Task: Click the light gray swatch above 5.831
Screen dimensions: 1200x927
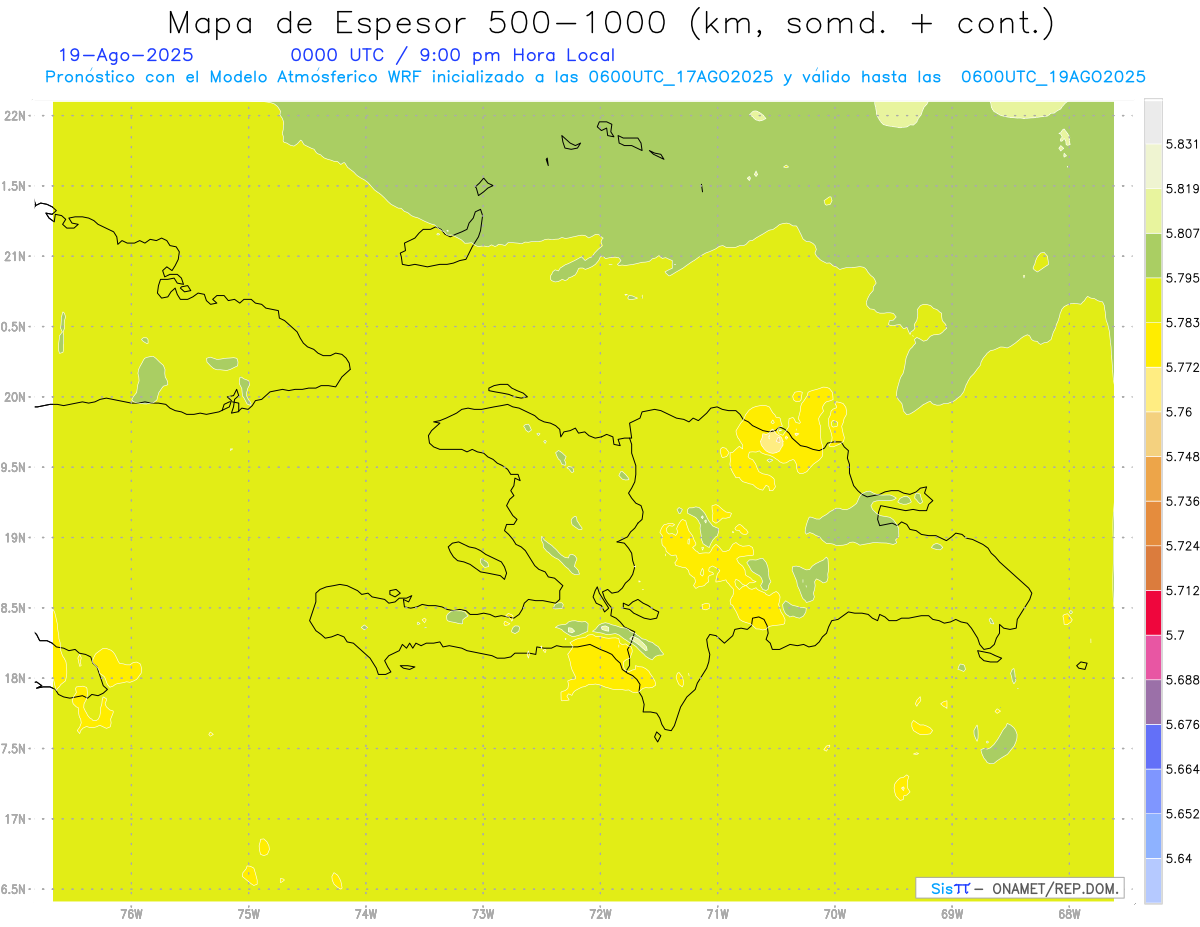Action: [1153, 121]
